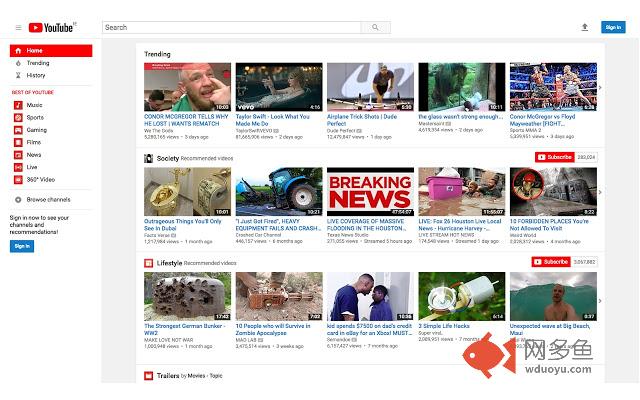
Task: Click Sign in button at top right
Action: coord(613,27)
